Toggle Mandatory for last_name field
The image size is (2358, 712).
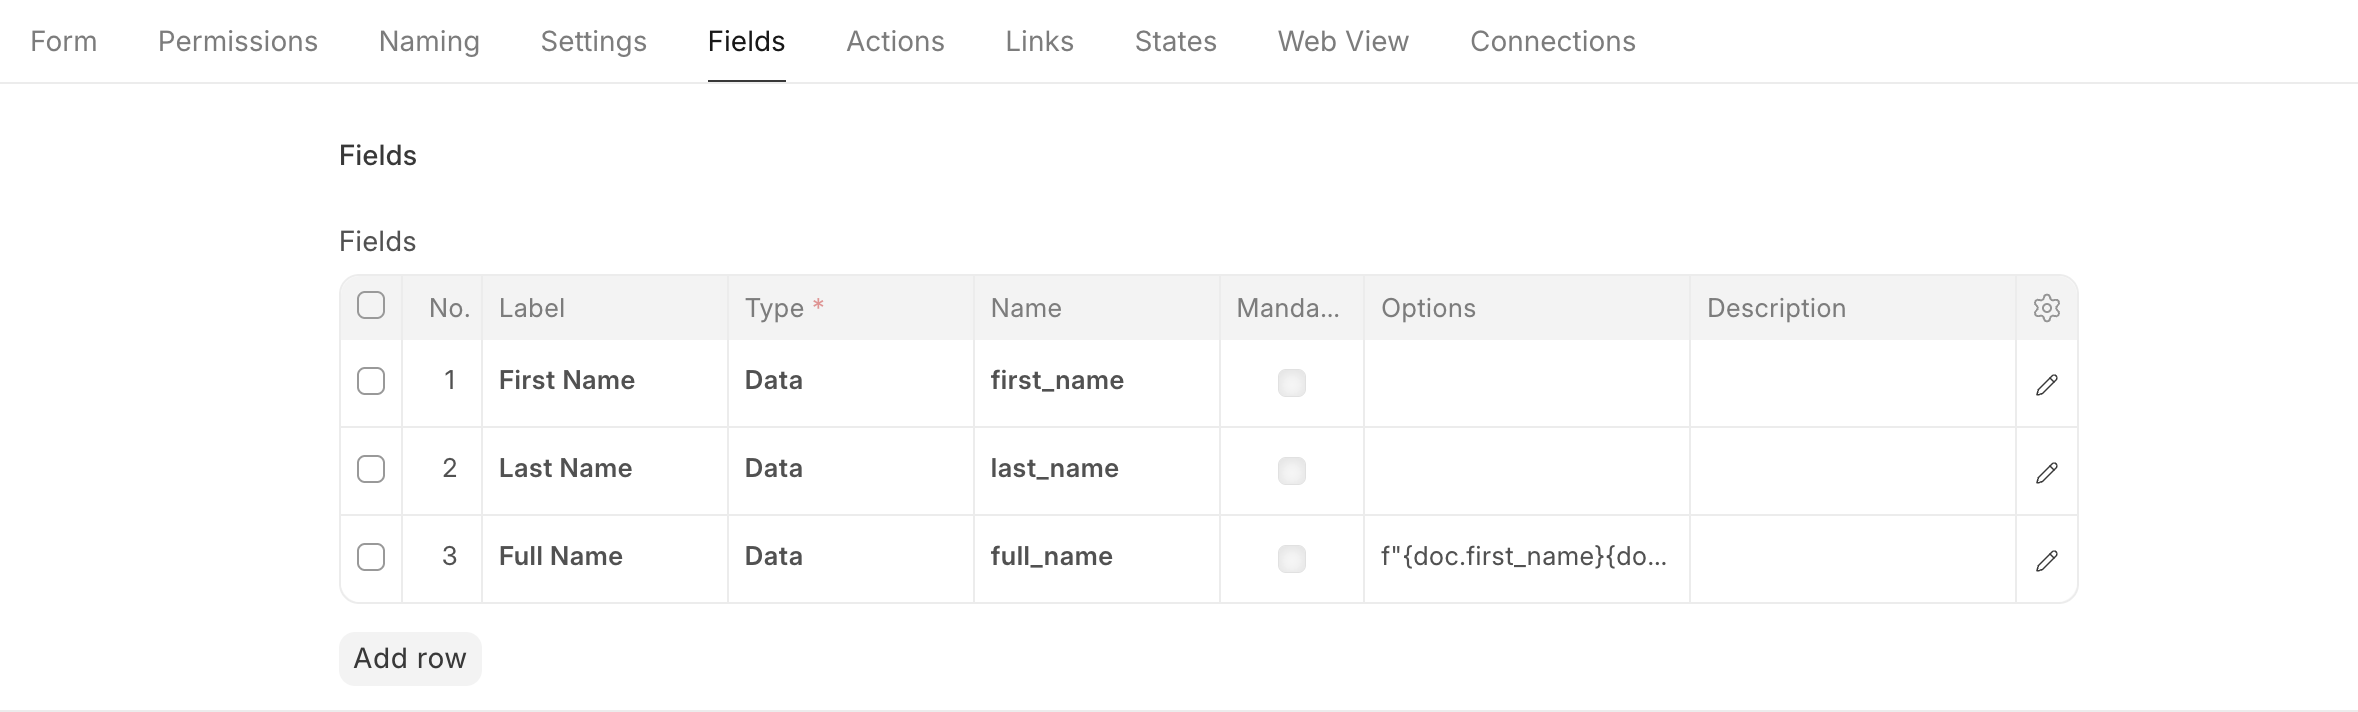click(1291, 471)
